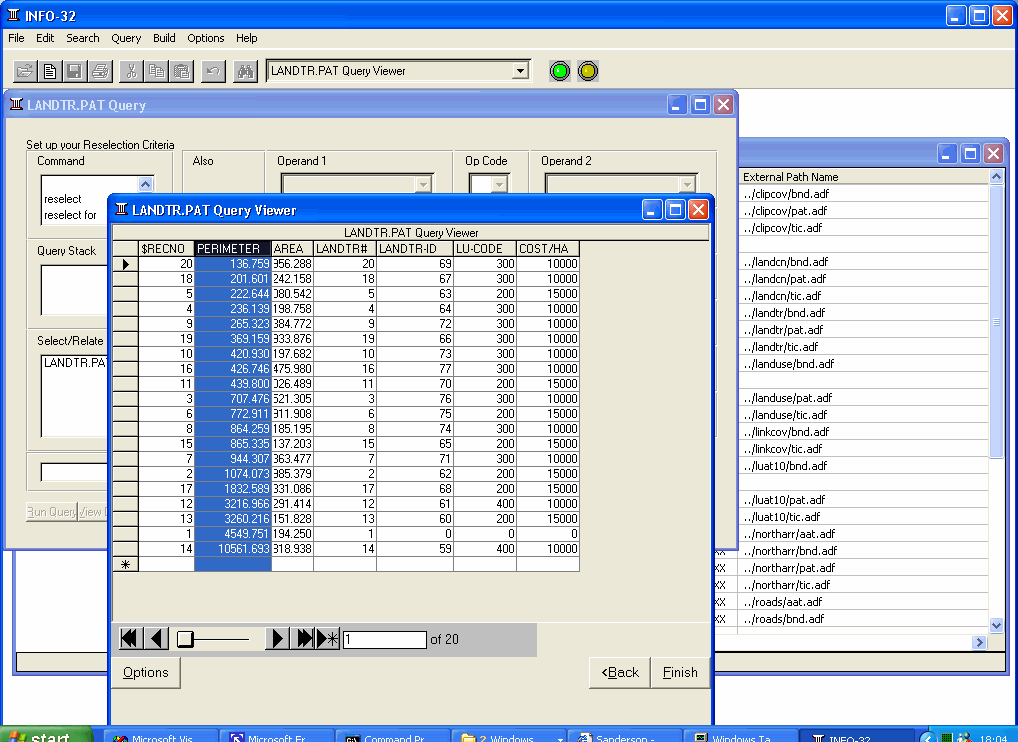Open Find with the binoculars icon
The image size is (1018, 742).
[x=245, y=71]
